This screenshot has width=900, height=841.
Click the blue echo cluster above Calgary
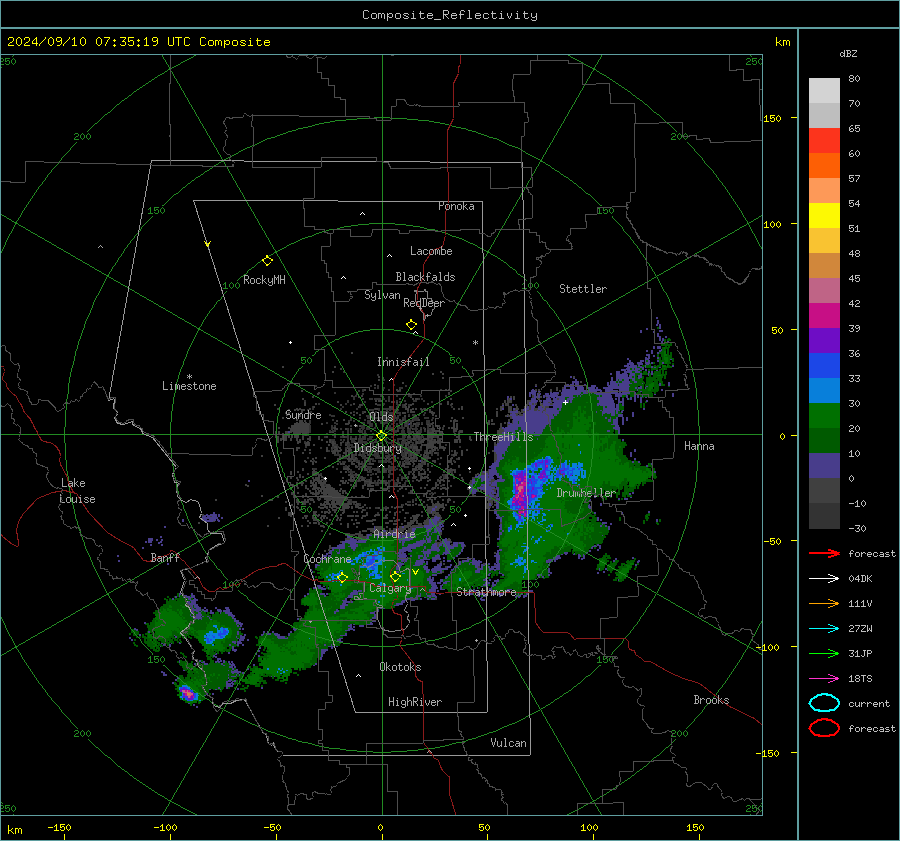point(371,559)
